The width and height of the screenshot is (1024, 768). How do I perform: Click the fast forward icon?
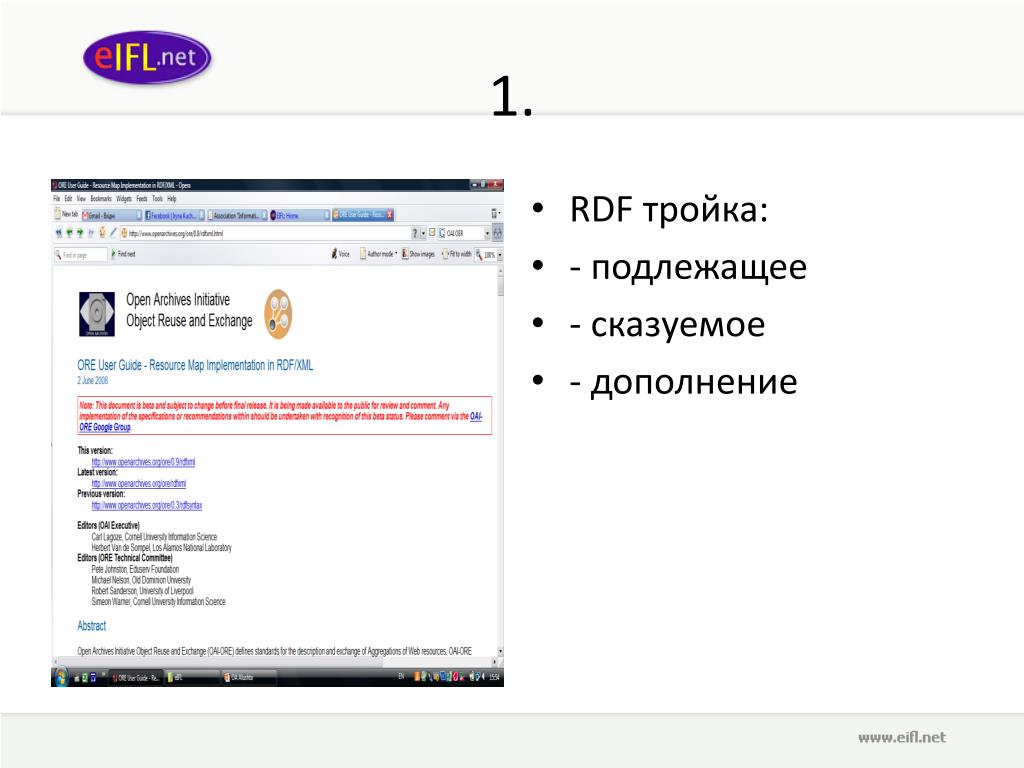click(x=91, y=233)
